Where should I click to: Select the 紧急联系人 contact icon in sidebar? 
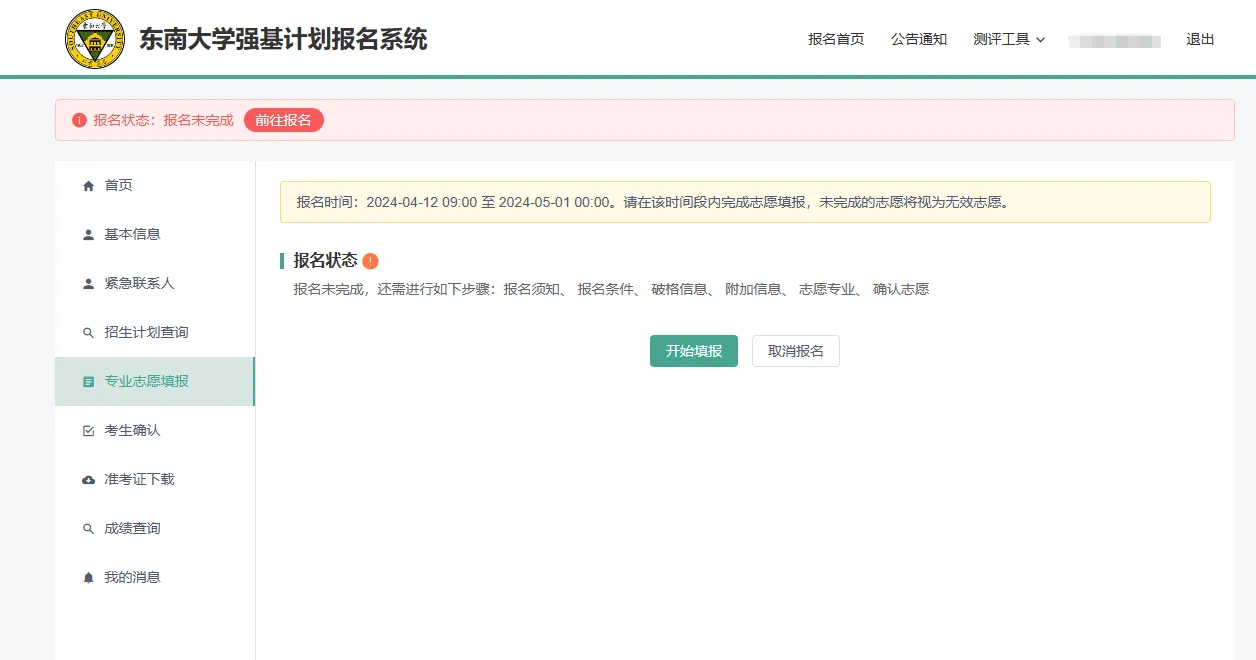[x=88, y=283]
